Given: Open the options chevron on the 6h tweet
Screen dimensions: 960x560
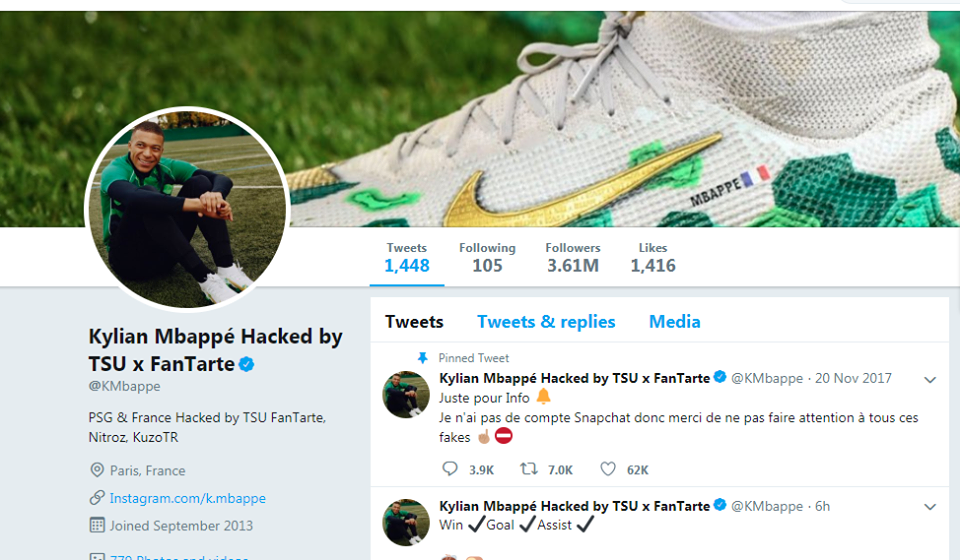Looking at the screenshot, I should click(x=930, y=508).
